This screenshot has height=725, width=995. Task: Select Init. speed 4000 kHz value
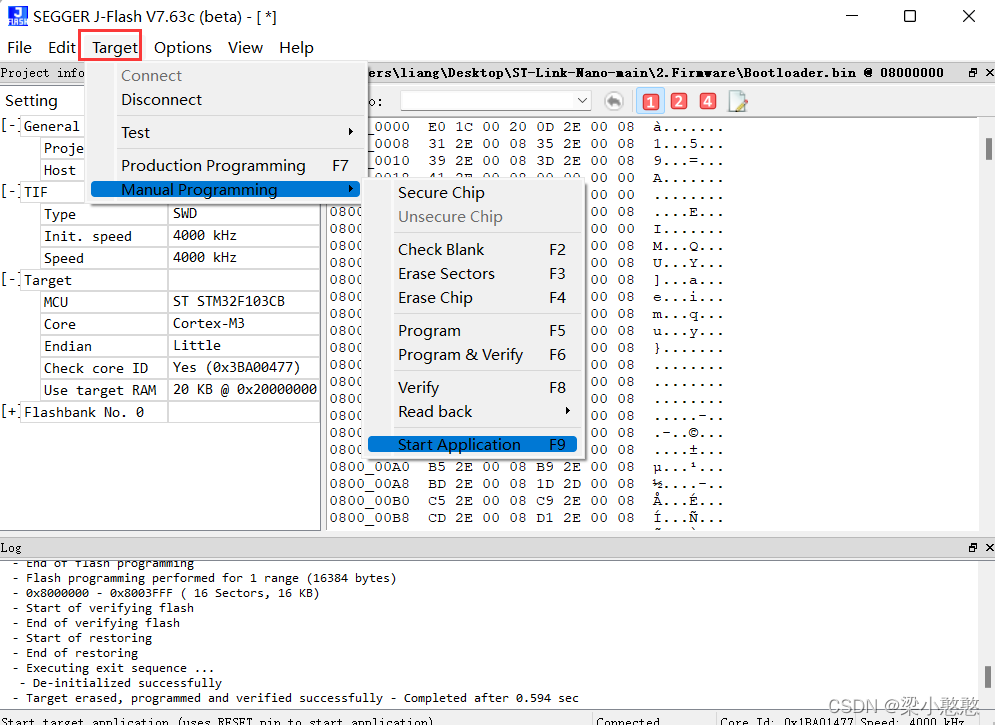pyautogui.click(x=244, y=235)
